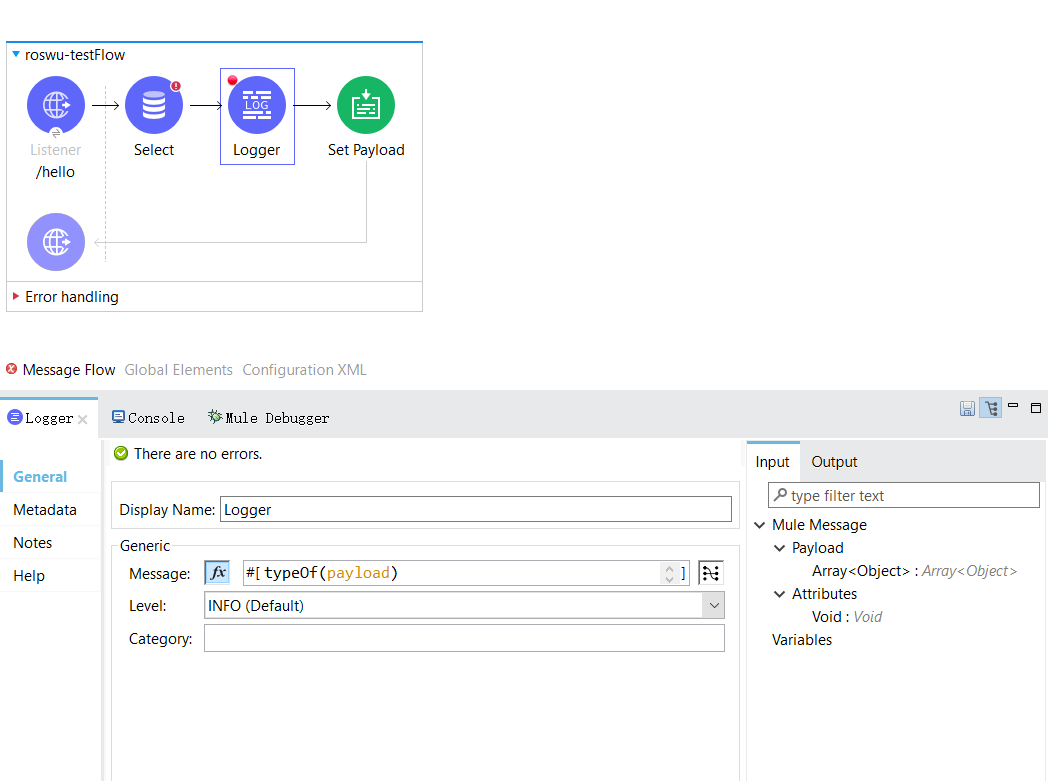Click the roswu-testFlow title text
1048x781 pixels.
[x=75, y=55]
